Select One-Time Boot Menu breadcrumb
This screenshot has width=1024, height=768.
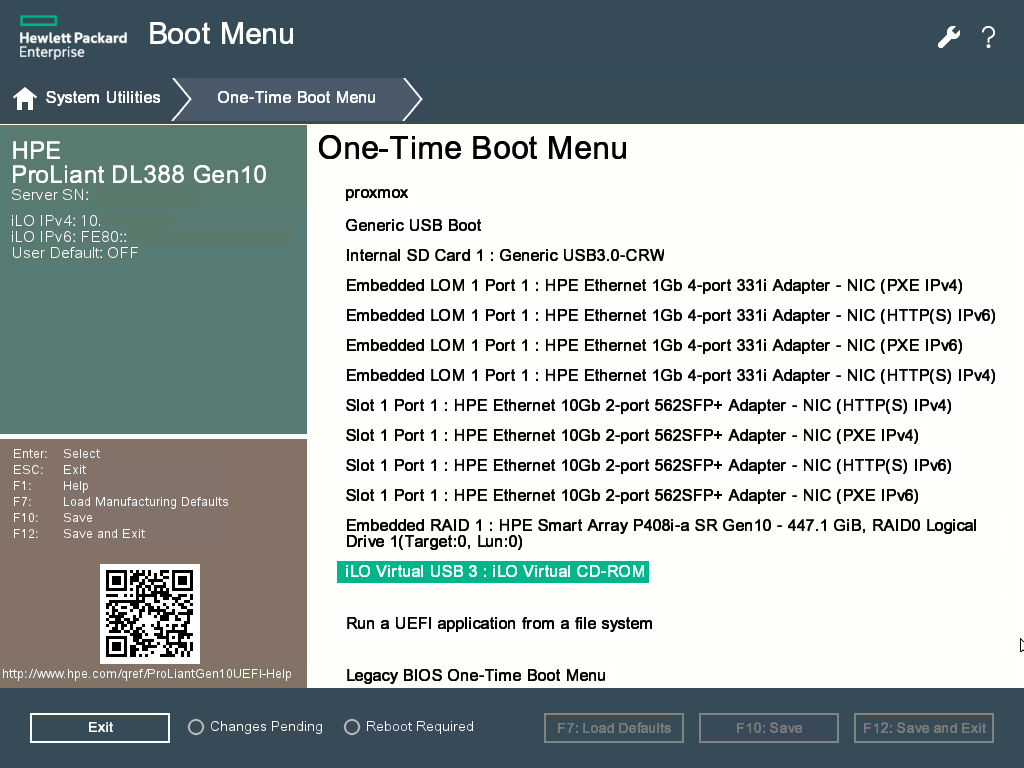coord(296,97)
